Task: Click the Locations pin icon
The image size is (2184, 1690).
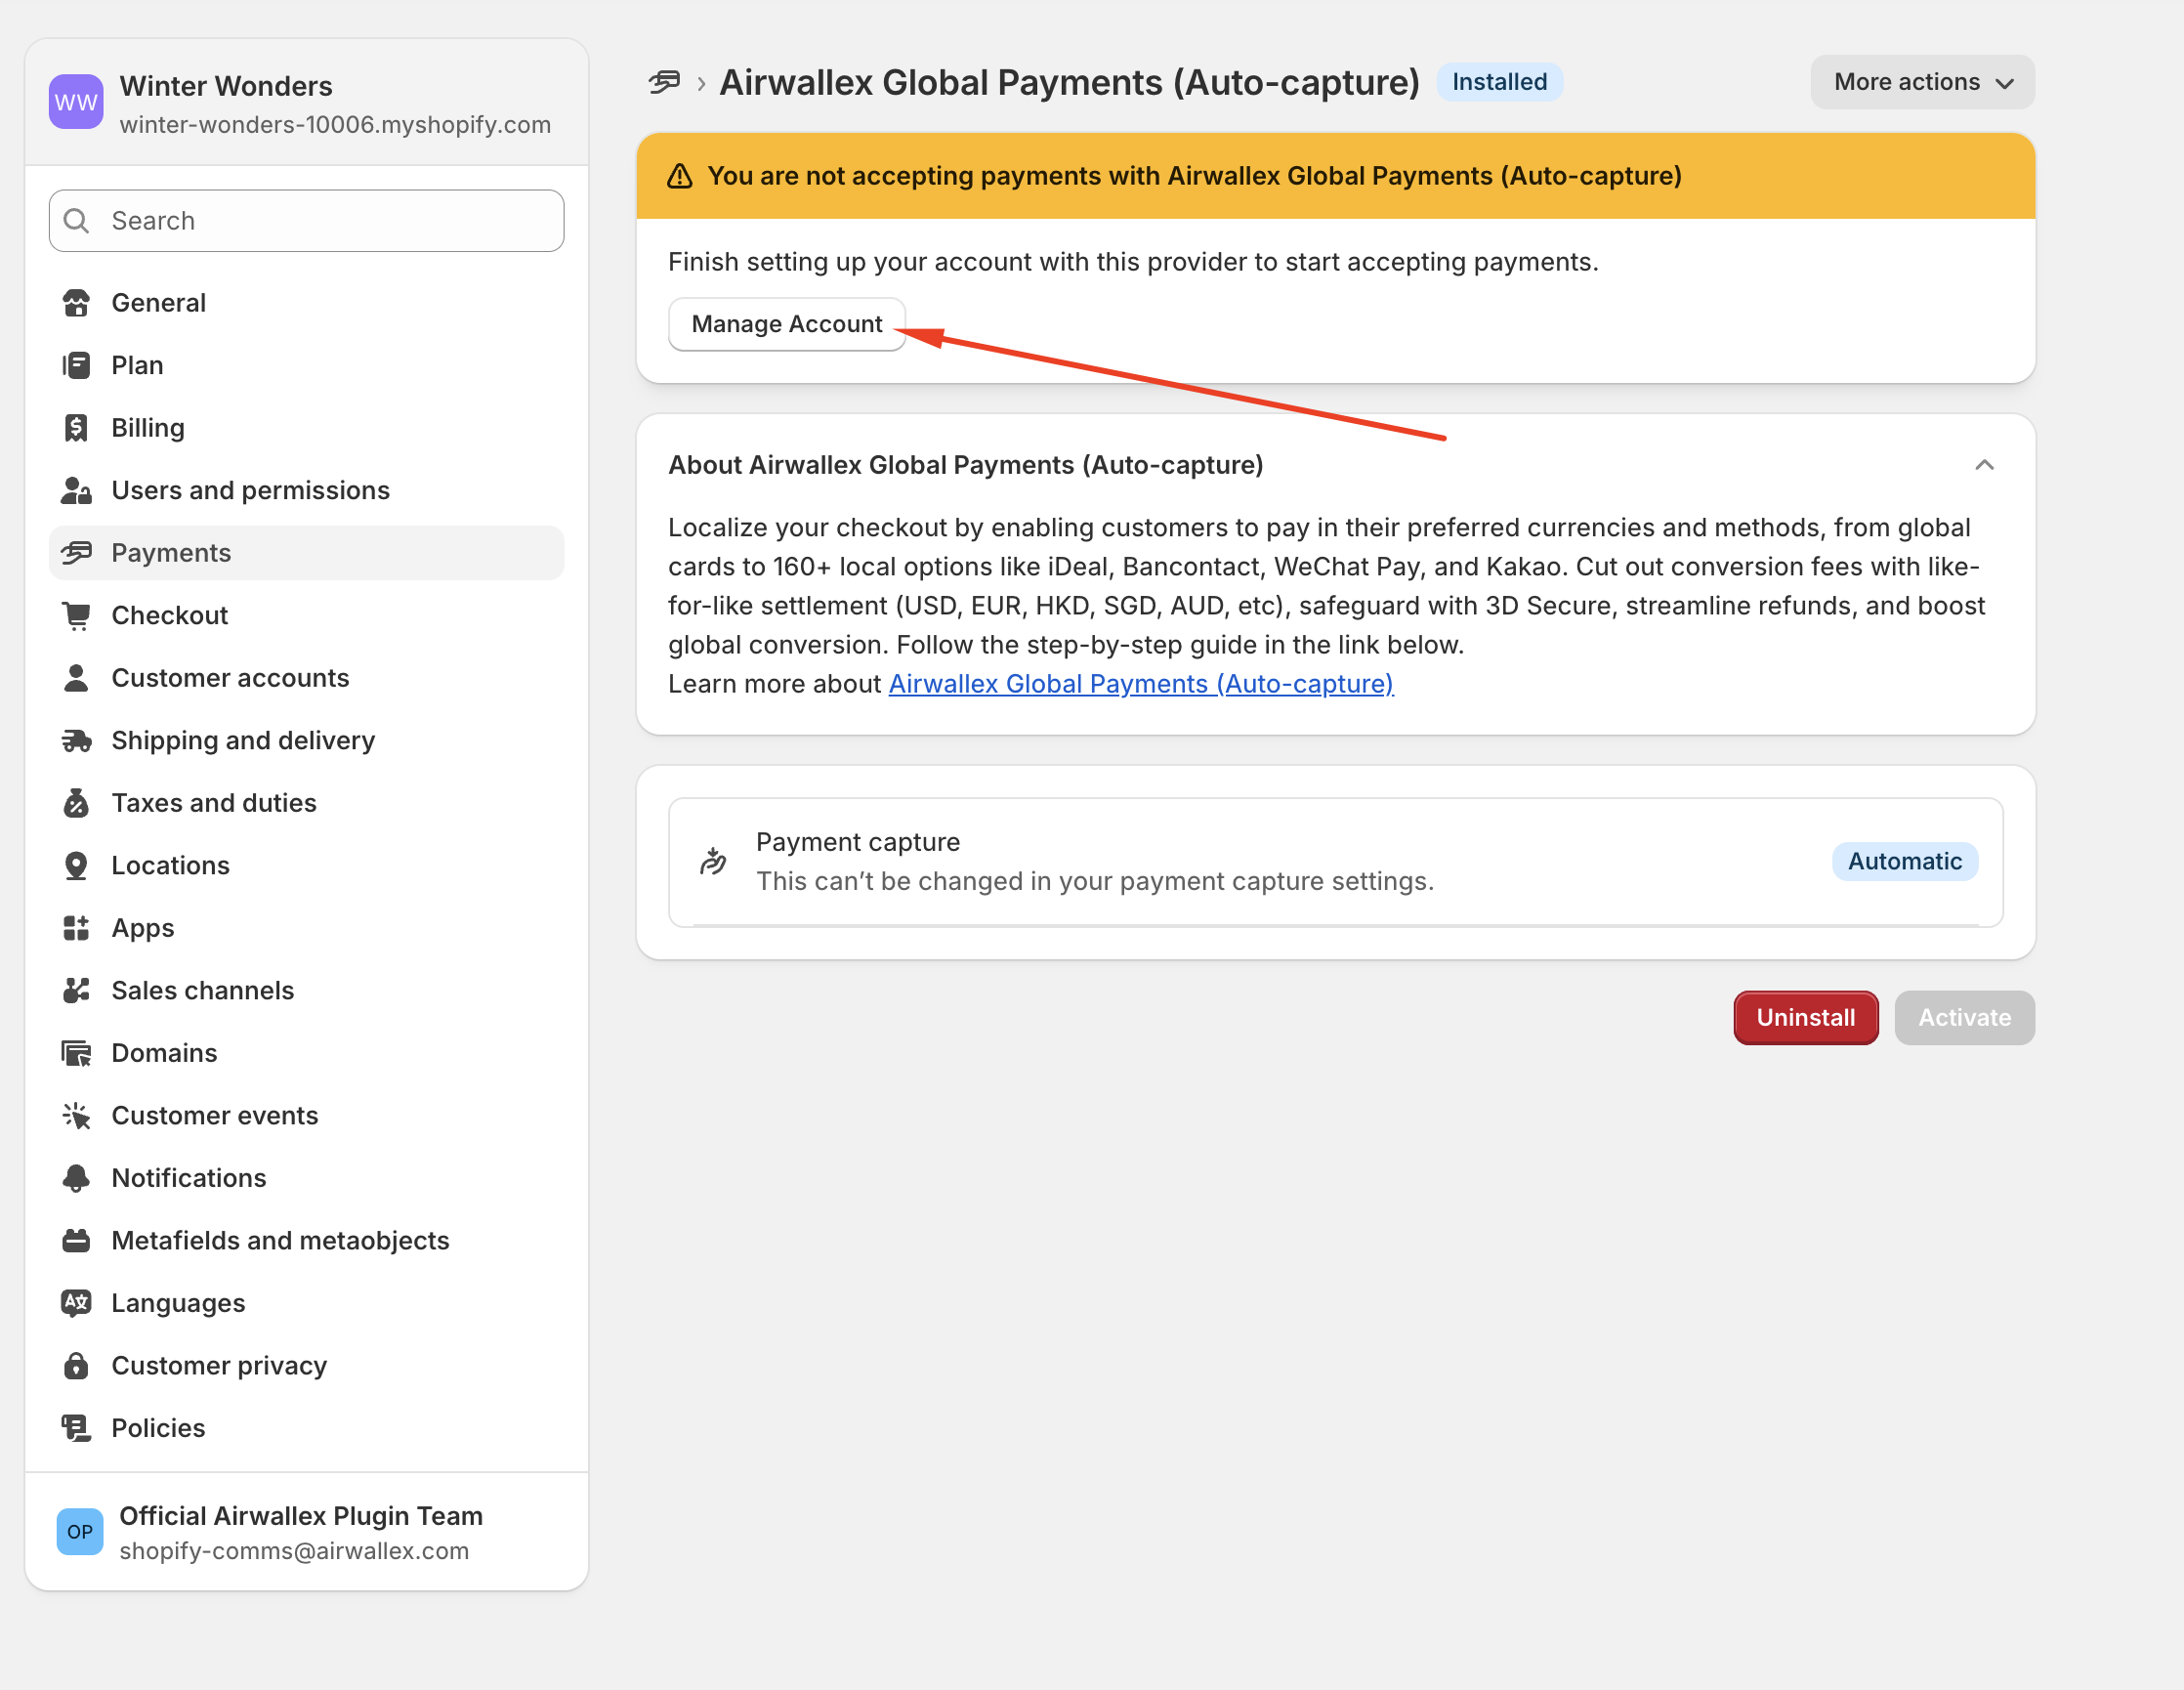Action: pos(76,865)
